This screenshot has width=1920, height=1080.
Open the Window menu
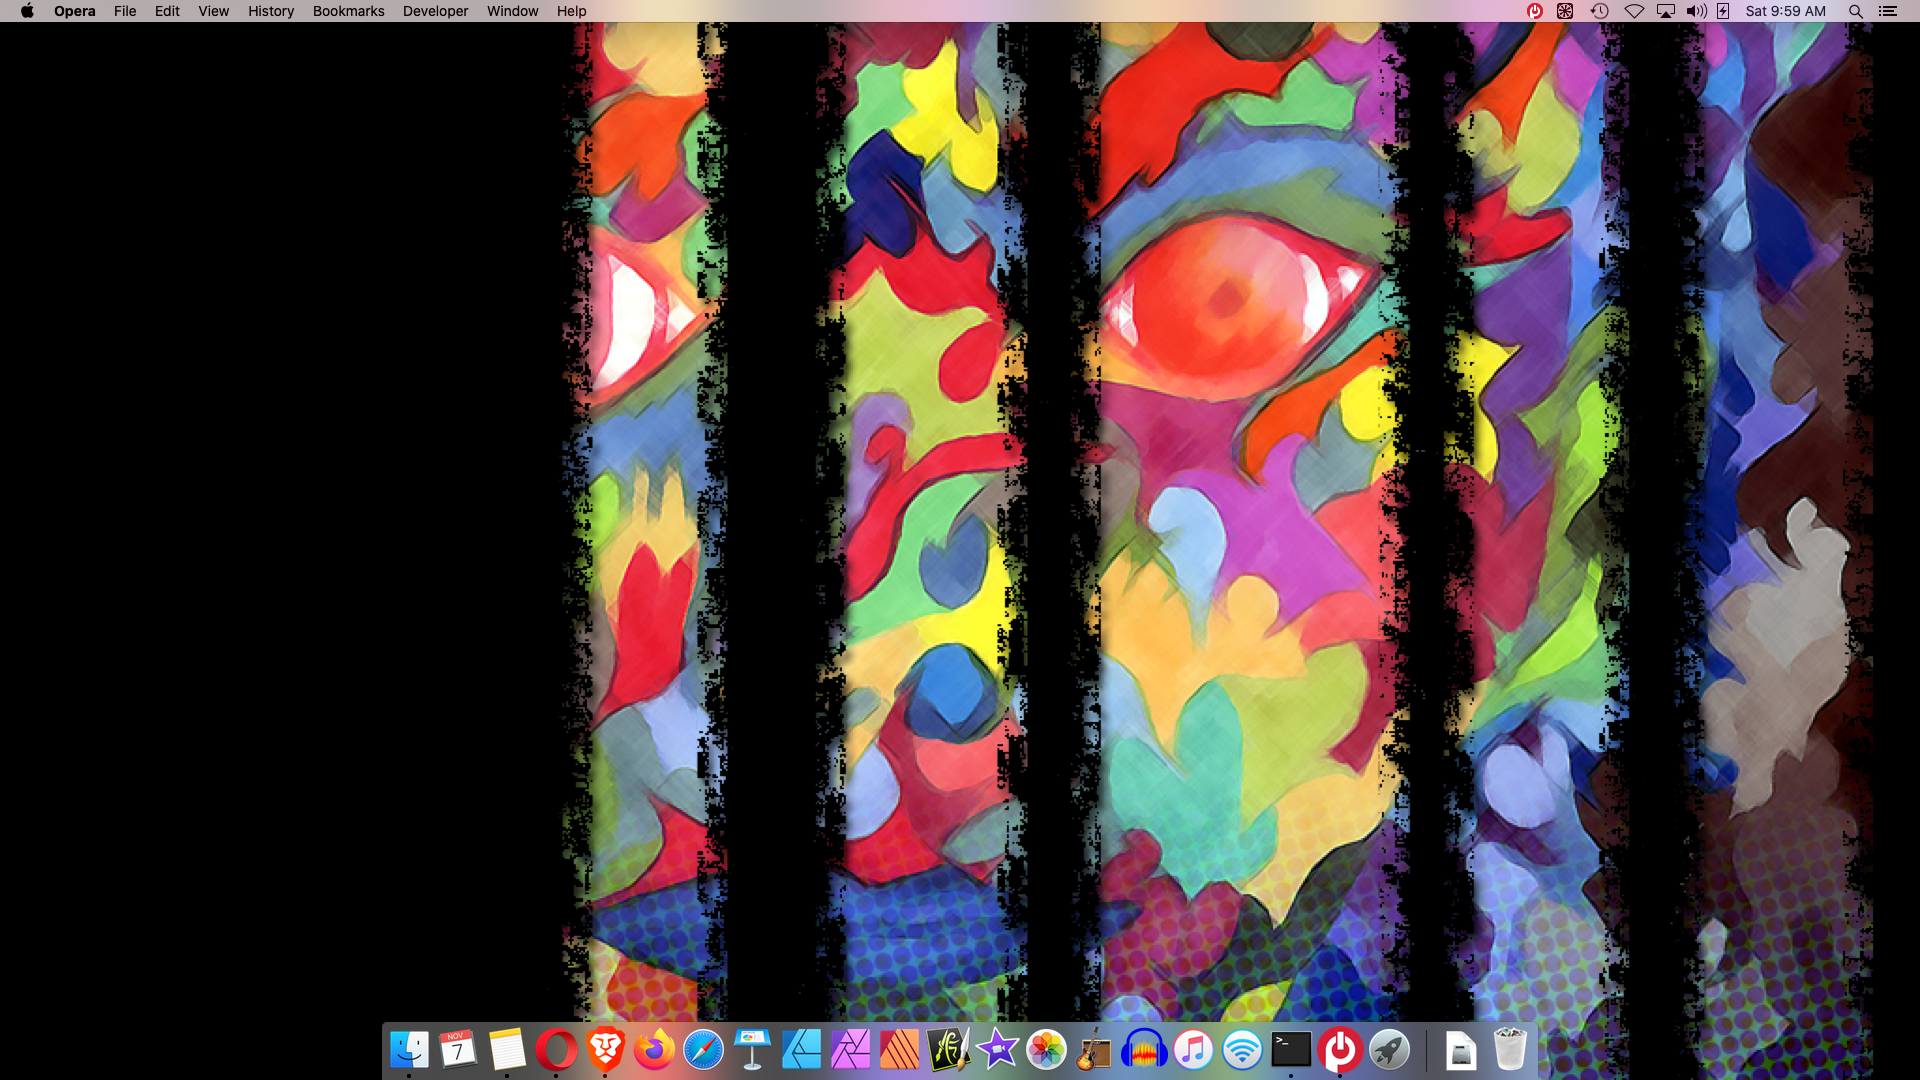(x=512, y=11)
